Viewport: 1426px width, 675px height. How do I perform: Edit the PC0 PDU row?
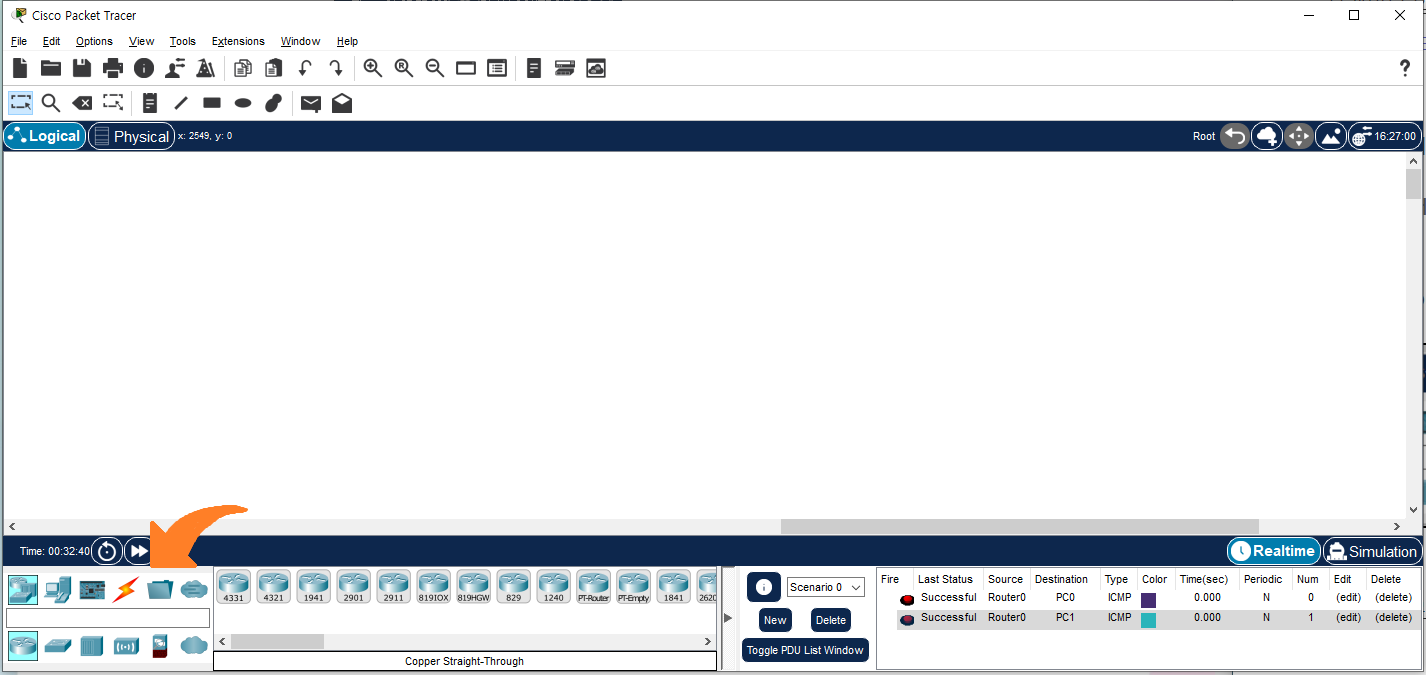click(x=1348, y=598)
